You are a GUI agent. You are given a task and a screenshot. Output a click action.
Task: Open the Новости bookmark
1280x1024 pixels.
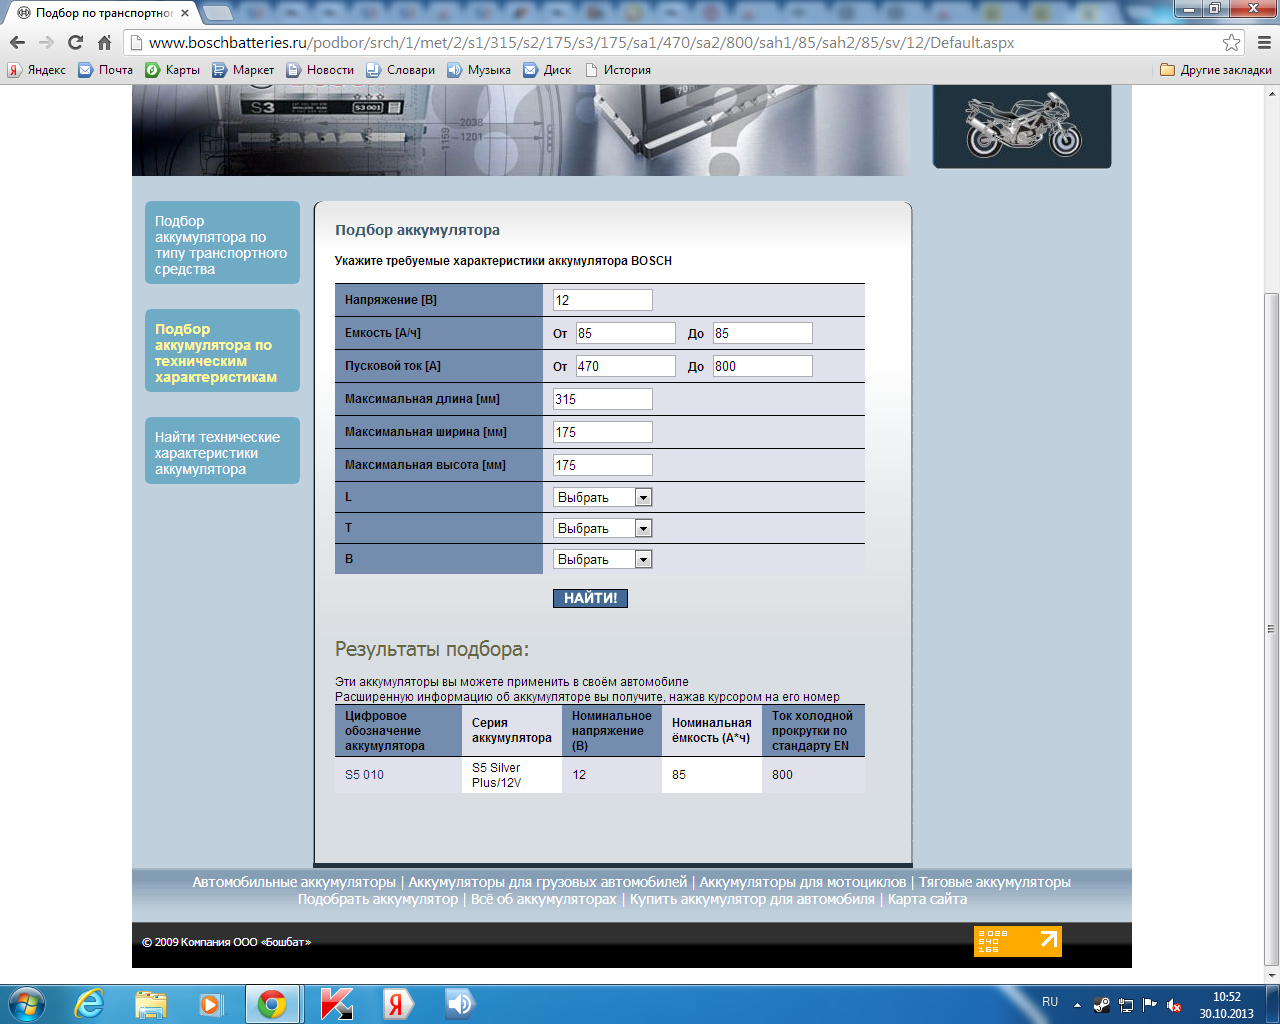pyautogui.click(x=320, y=70)
